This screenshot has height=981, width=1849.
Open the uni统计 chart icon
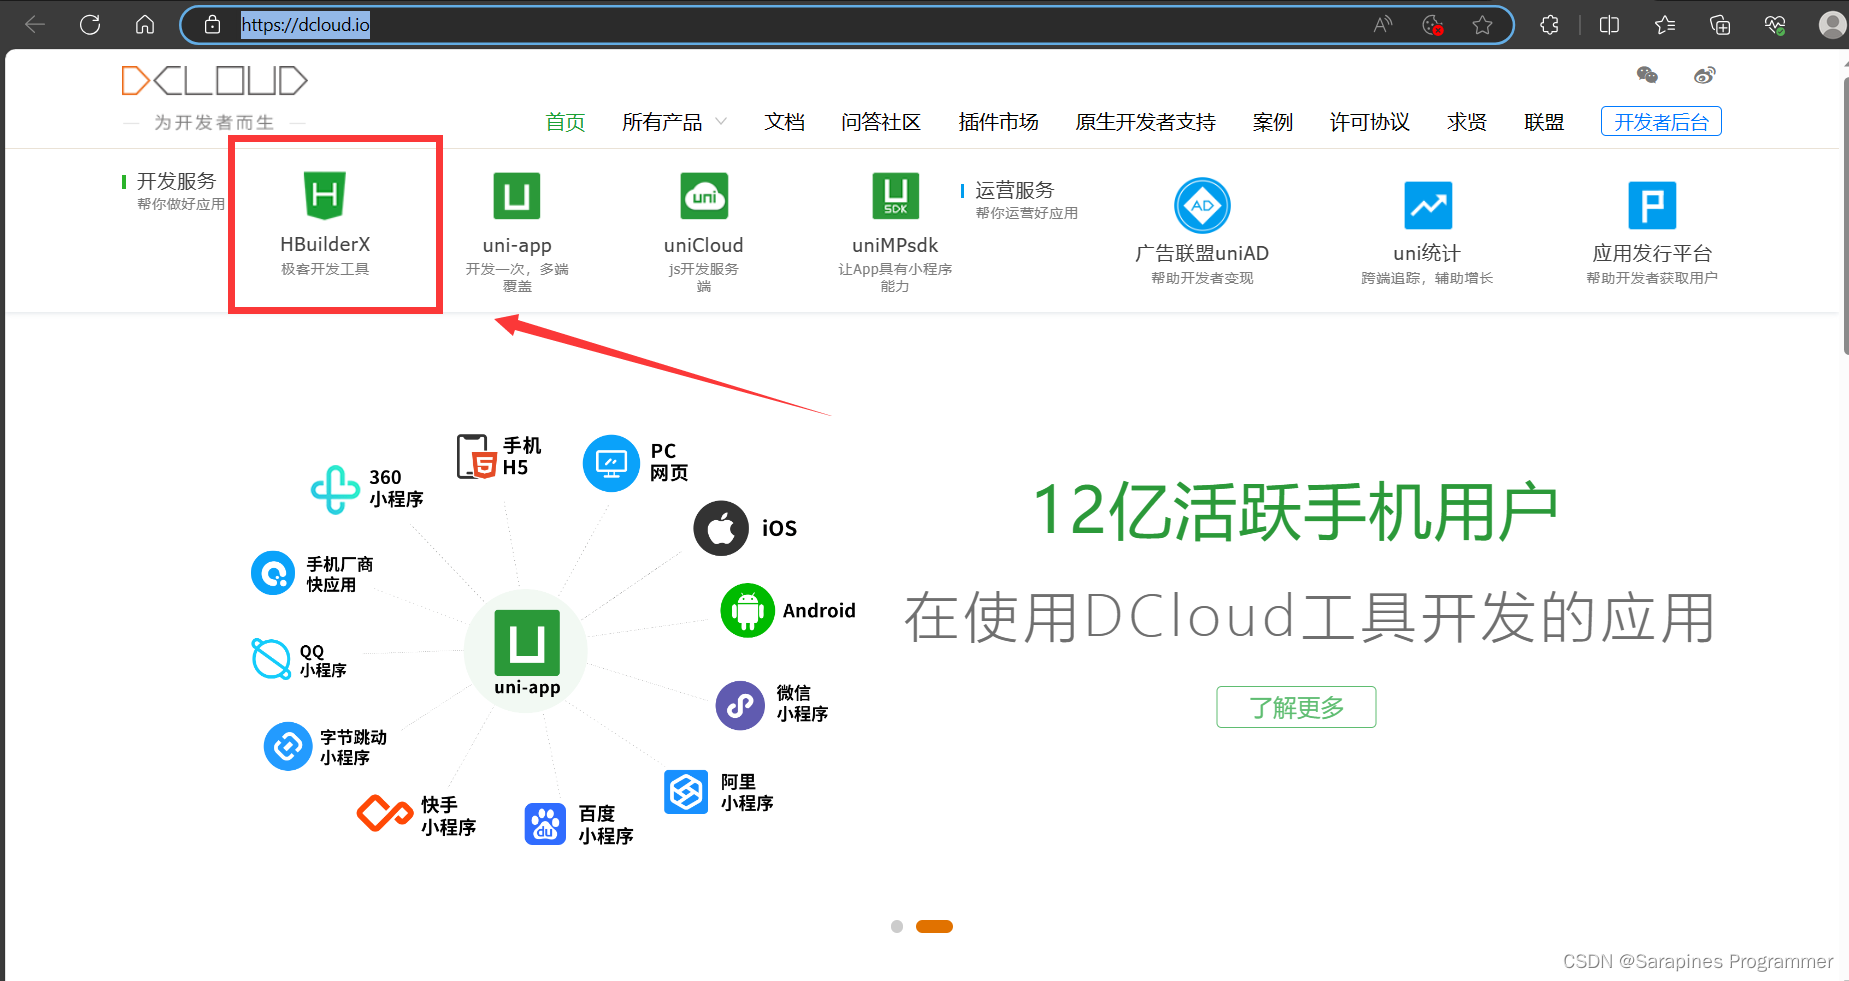coord(1428,205)
